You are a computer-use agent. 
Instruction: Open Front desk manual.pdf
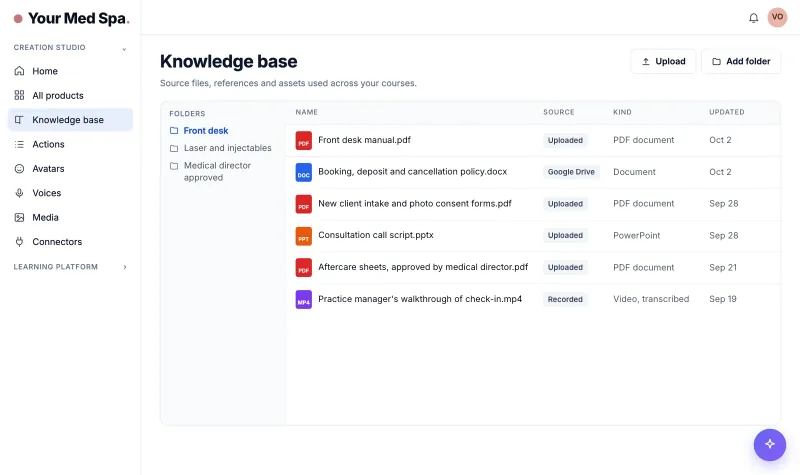point(364,140)
